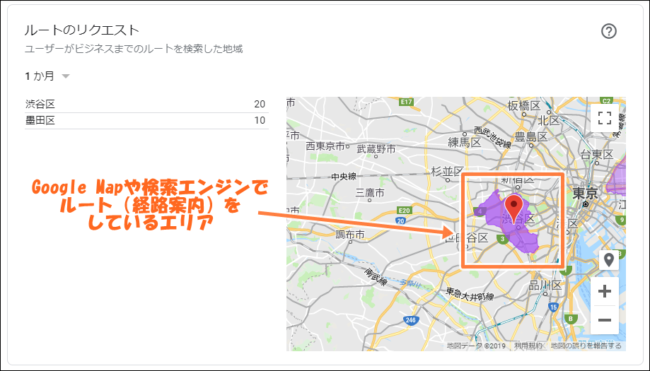Click the 武蔵野市 label on map

point(376,148)
